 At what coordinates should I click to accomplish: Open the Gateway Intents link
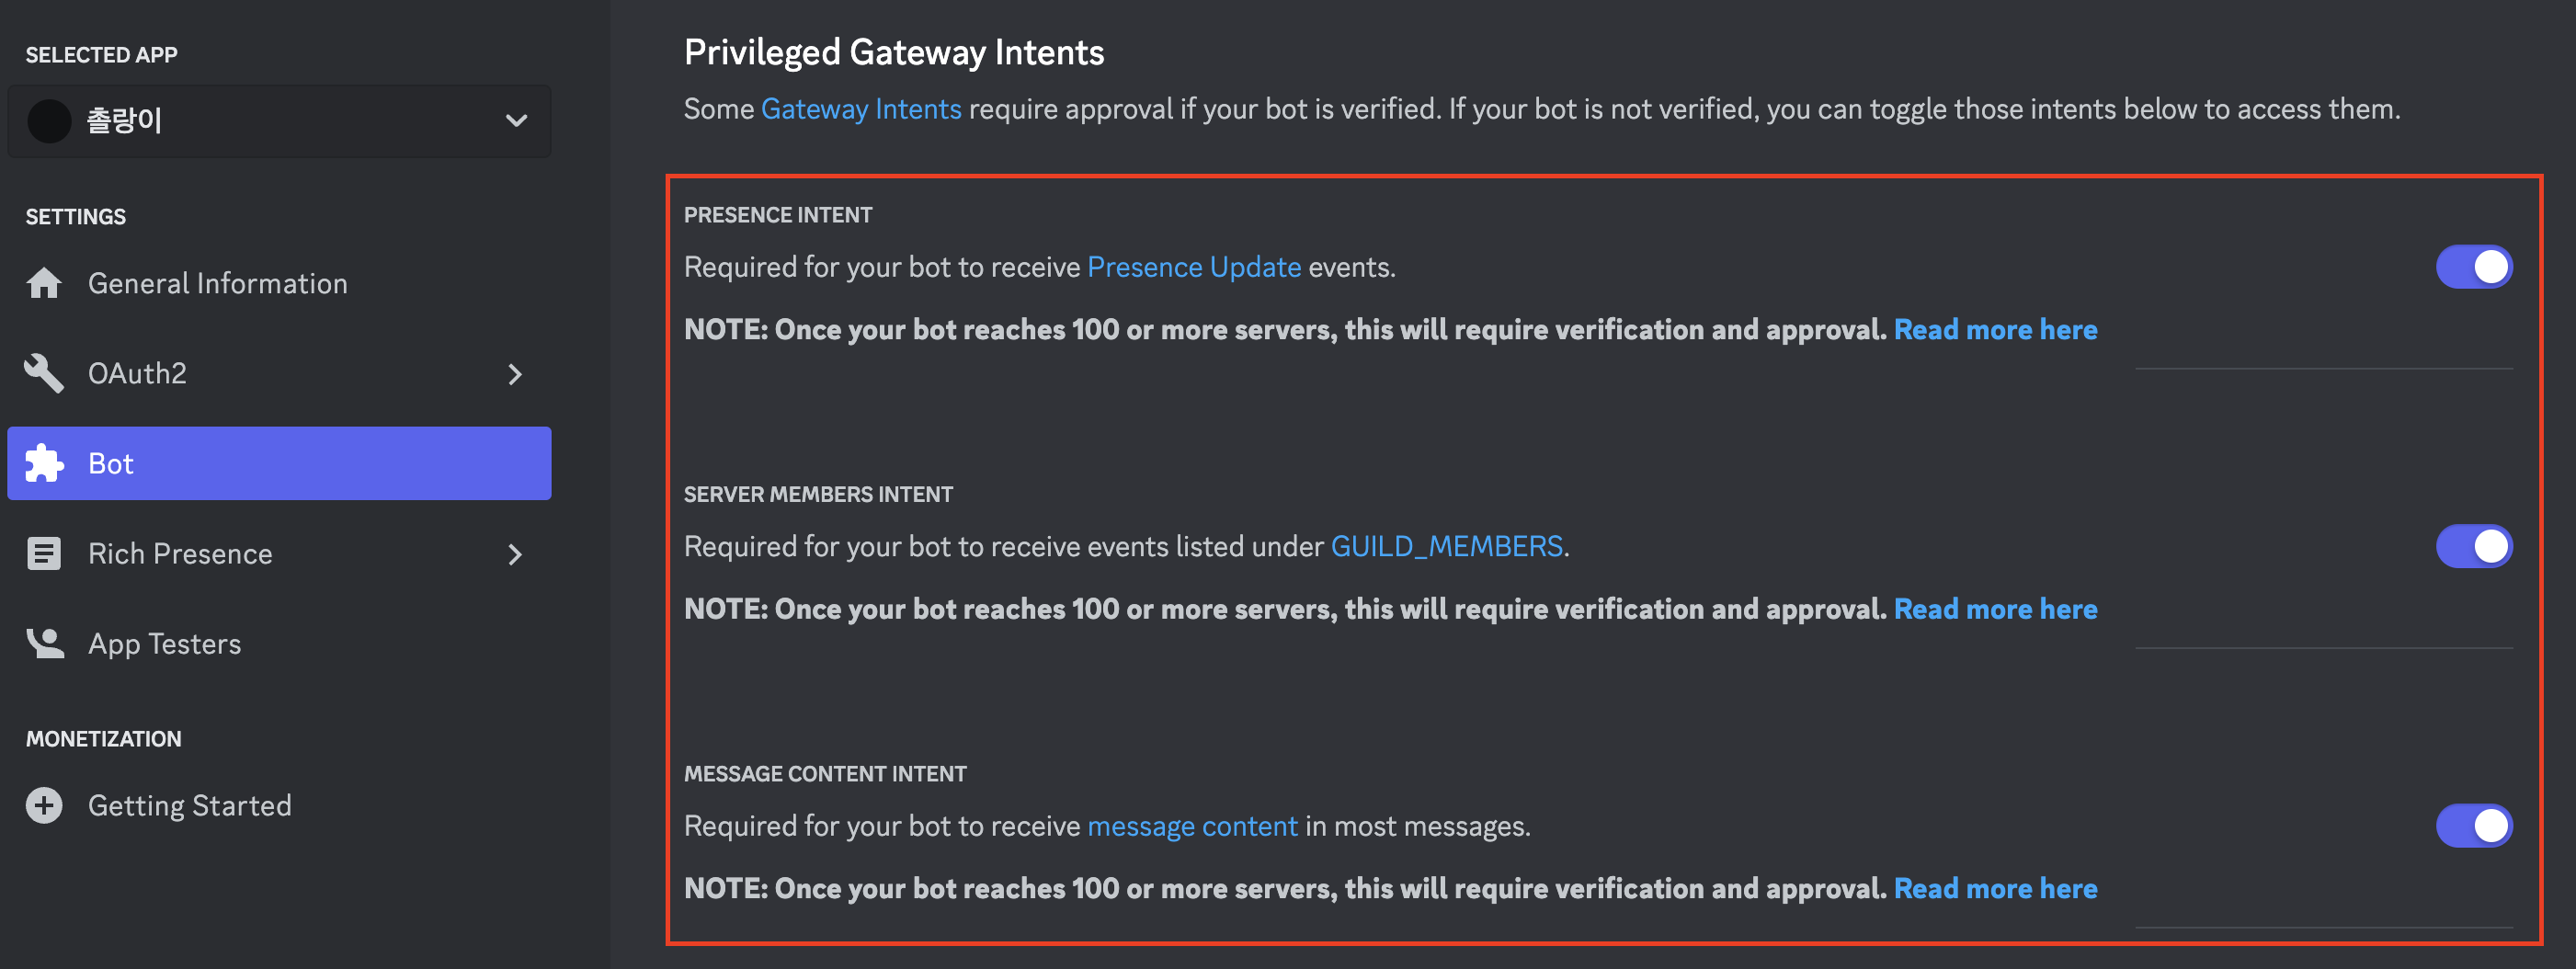[860, 109]
